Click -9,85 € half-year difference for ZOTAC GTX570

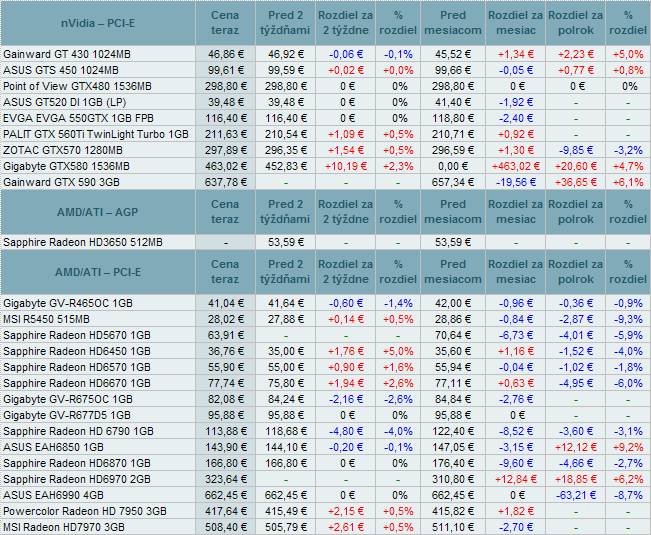click(x=576, y=150)
